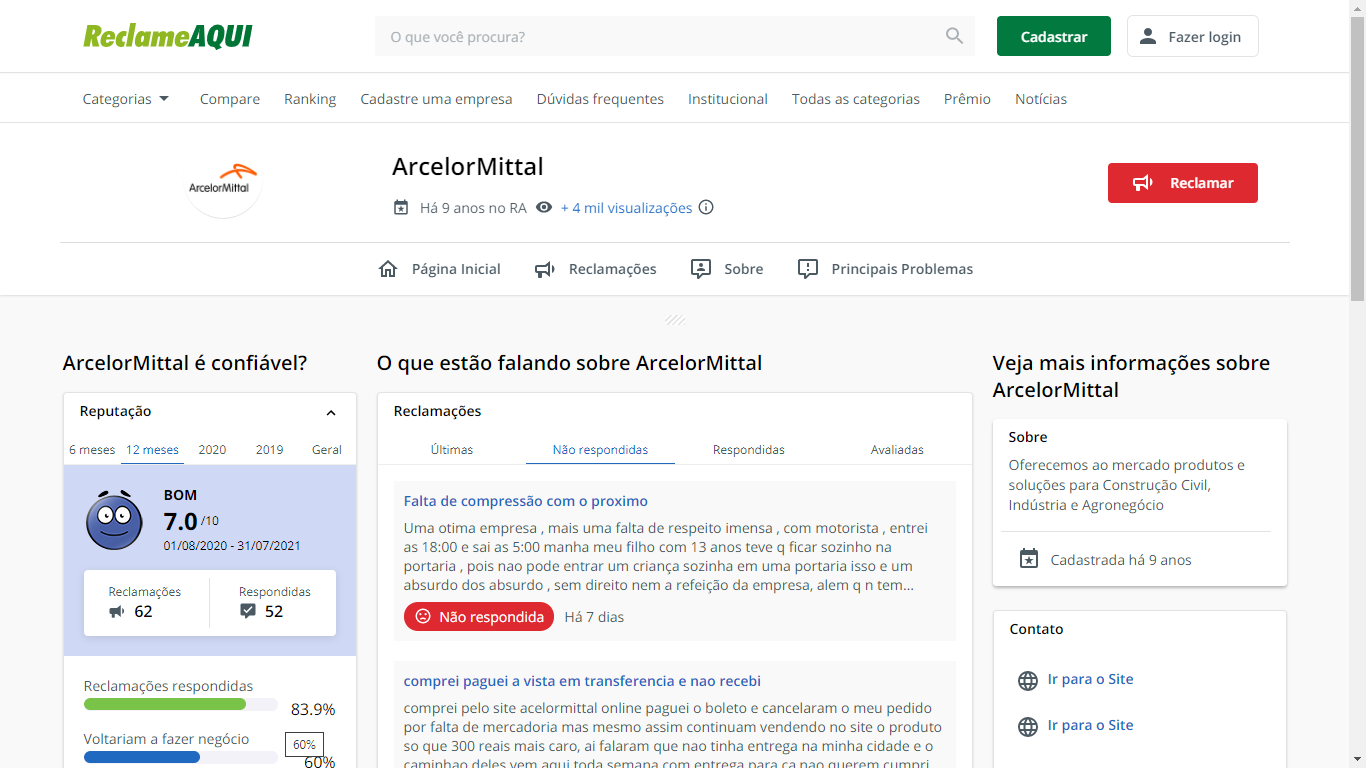Click the Principais Problemas alert icon
This screenshot has height=768, width=1366.
pyautogui.click(x=808, y=269)
